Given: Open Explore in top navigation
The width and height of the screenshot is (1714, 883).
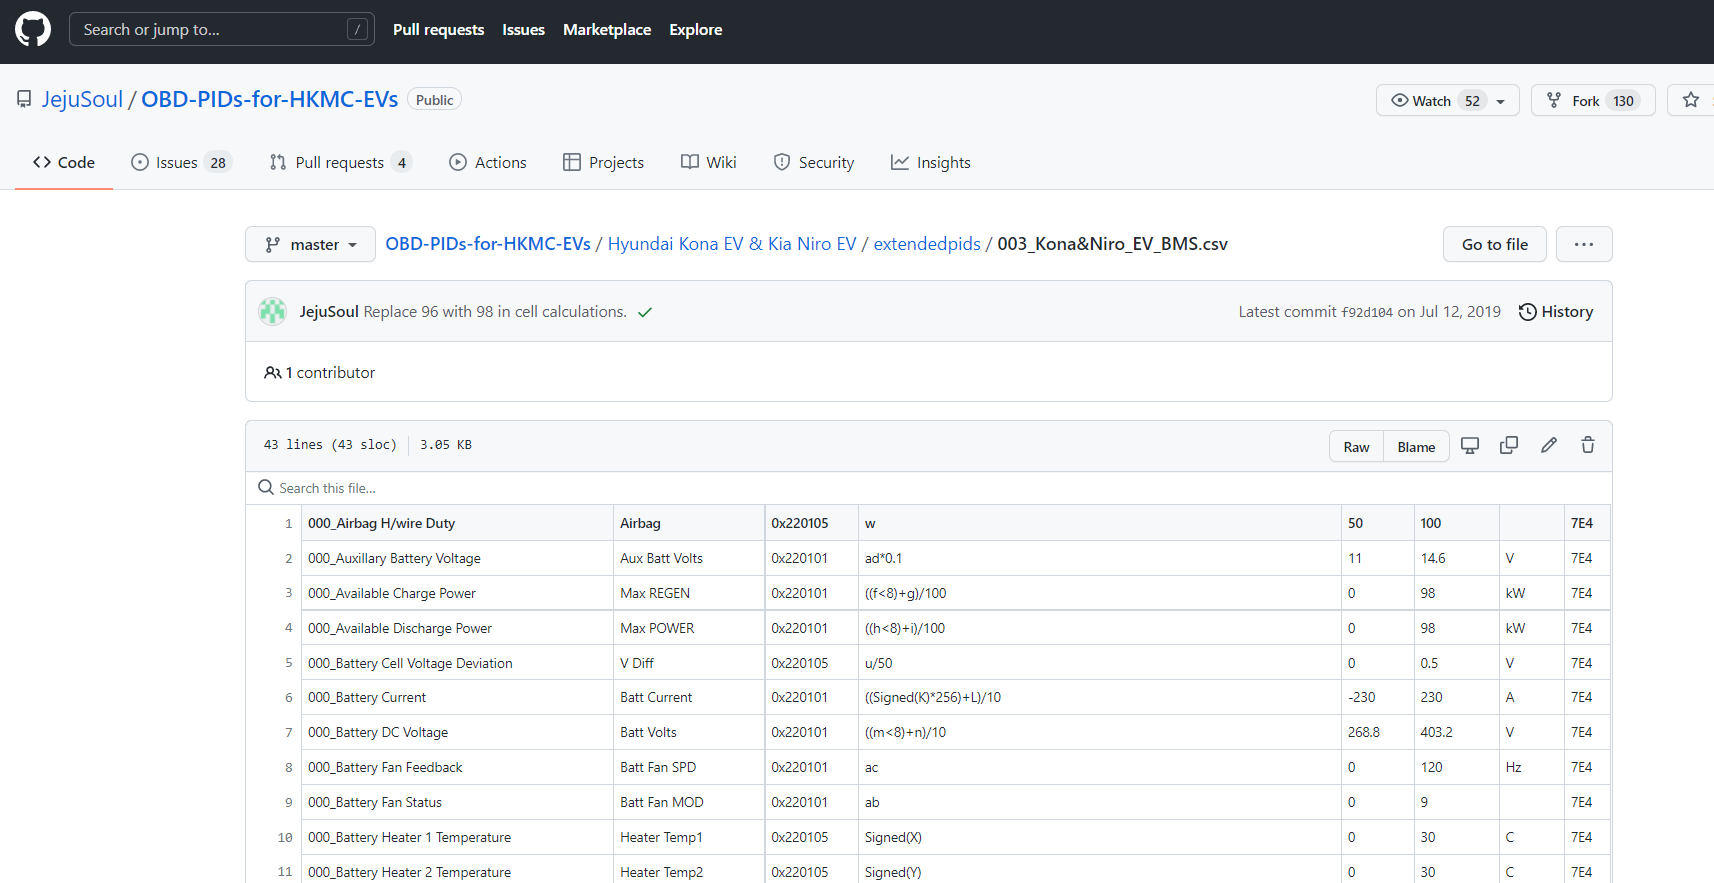Looking at the screenshot, I should click(696, 30).
